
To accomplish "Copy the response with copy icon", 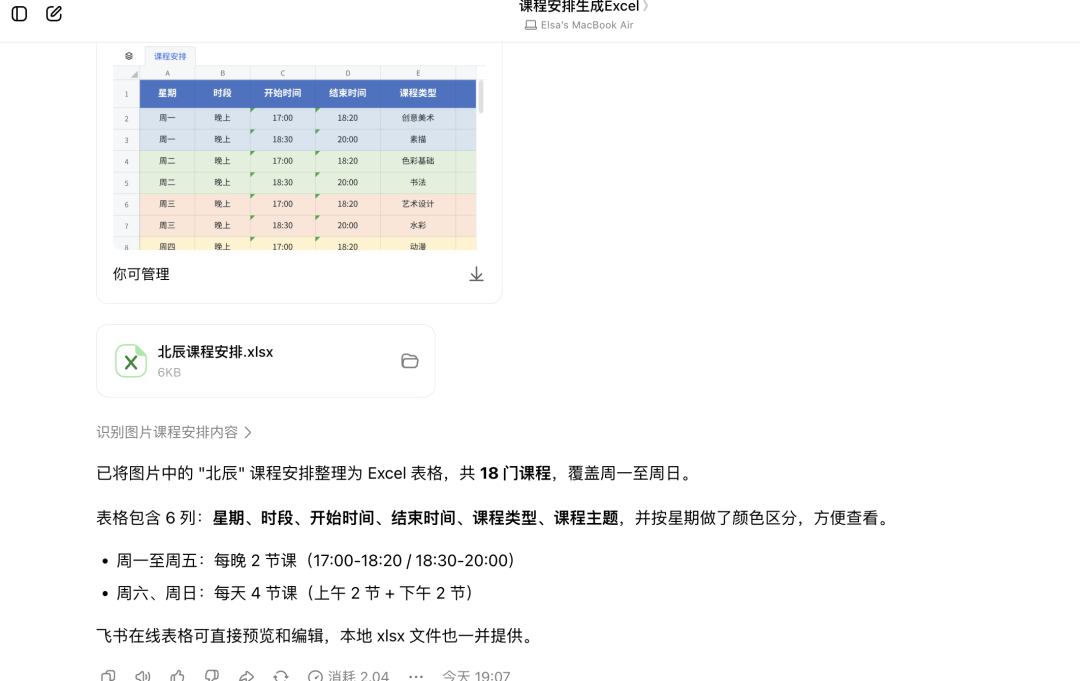I will [x=108, y=675].
